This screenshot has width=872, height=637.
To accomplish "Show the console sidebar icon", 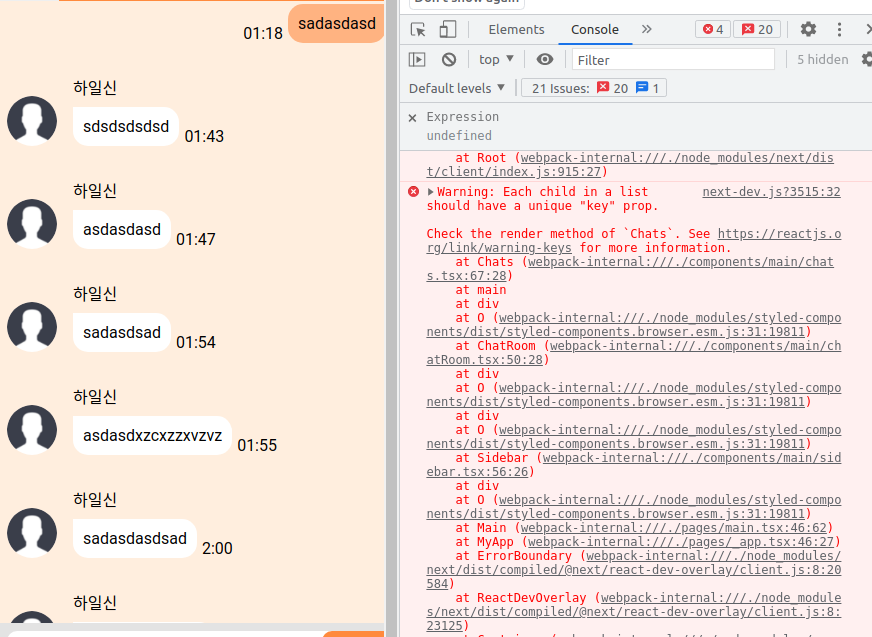I will (x=417, y=59).
